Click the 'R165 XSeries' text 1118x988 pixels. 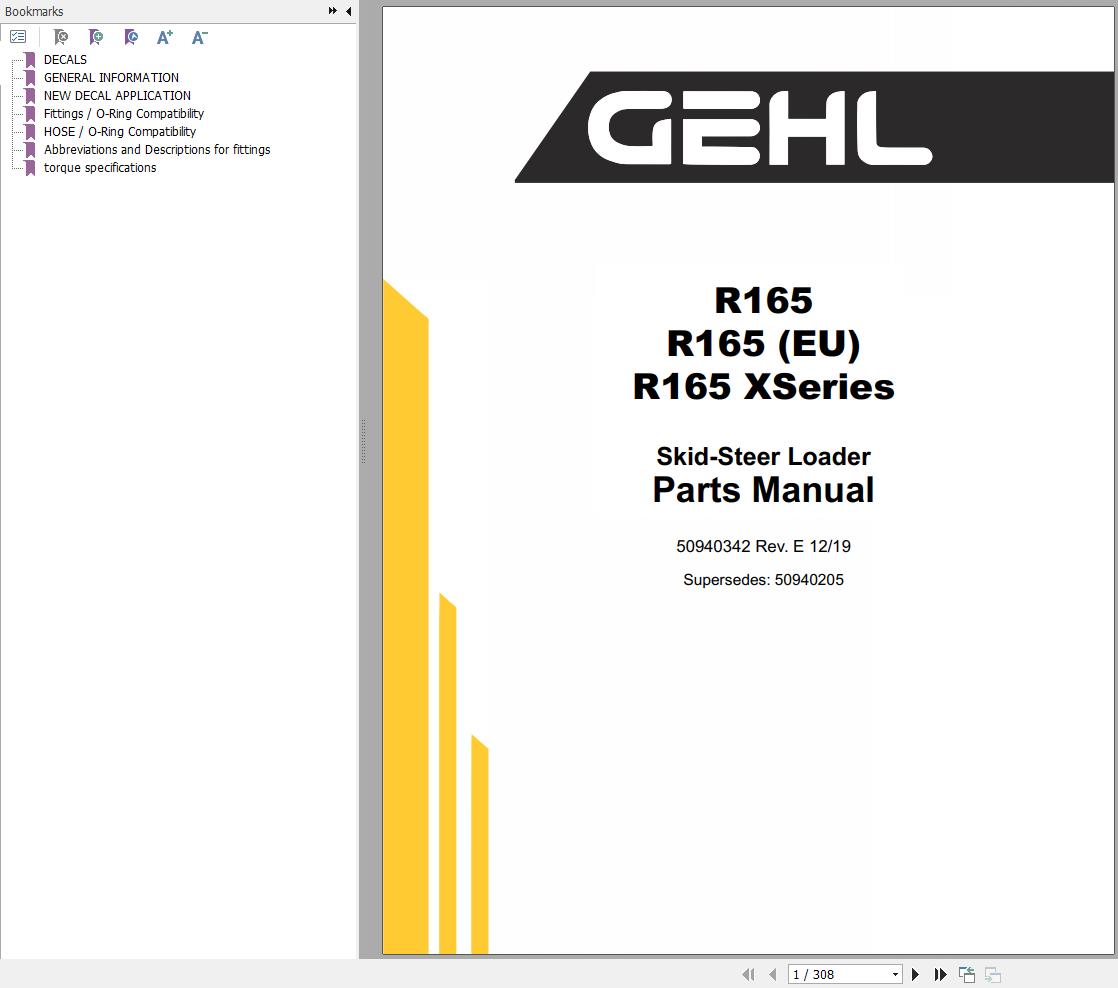763,387
